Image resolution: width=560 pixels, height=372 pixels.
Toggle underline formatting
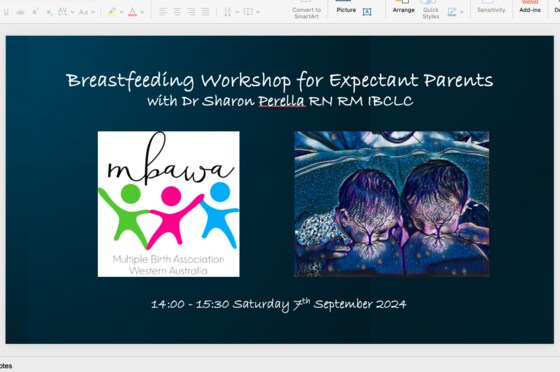6,12
